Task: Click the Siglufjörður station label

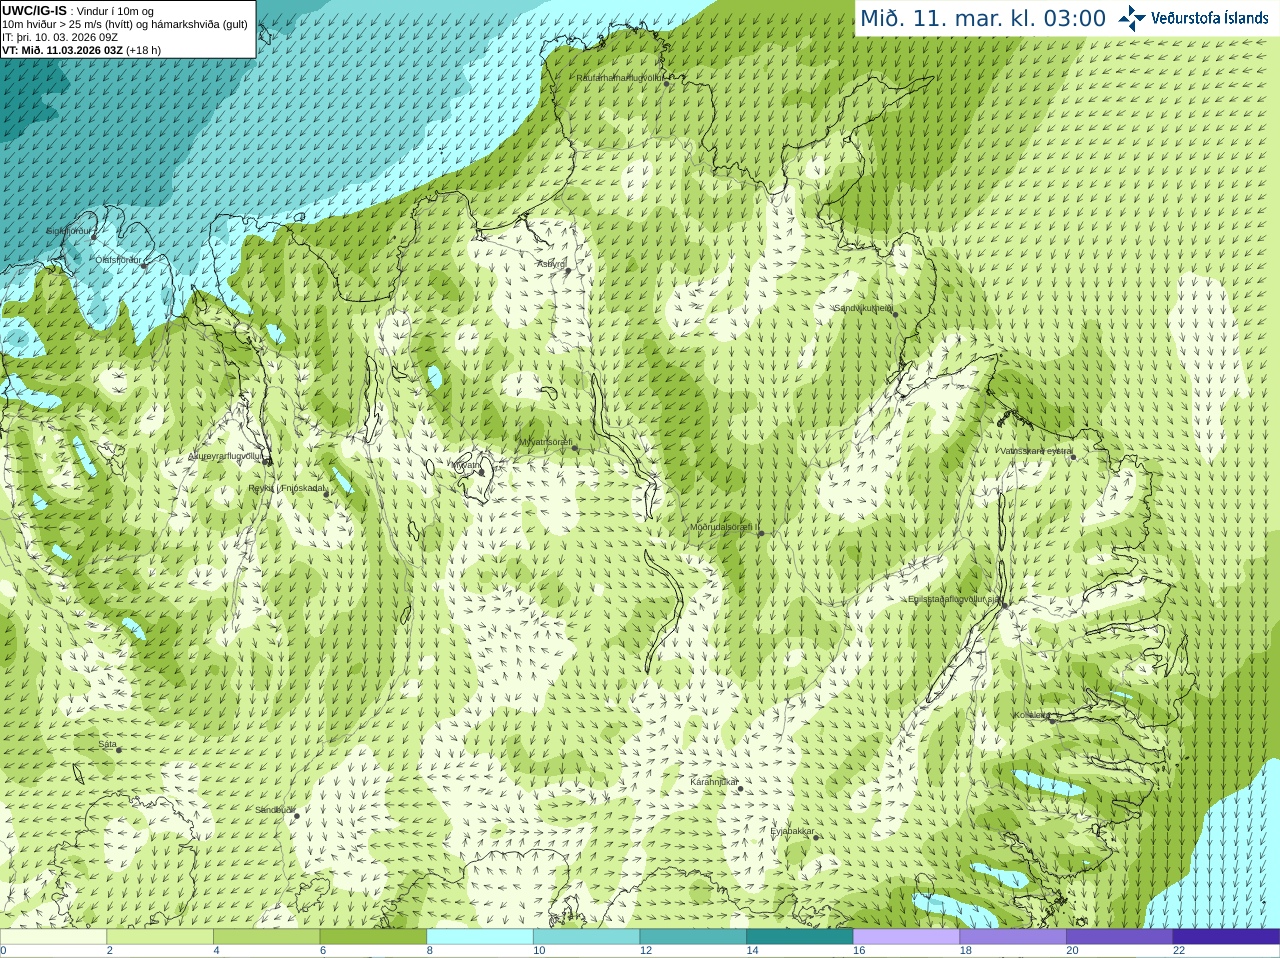Action: tap(69, 231)
